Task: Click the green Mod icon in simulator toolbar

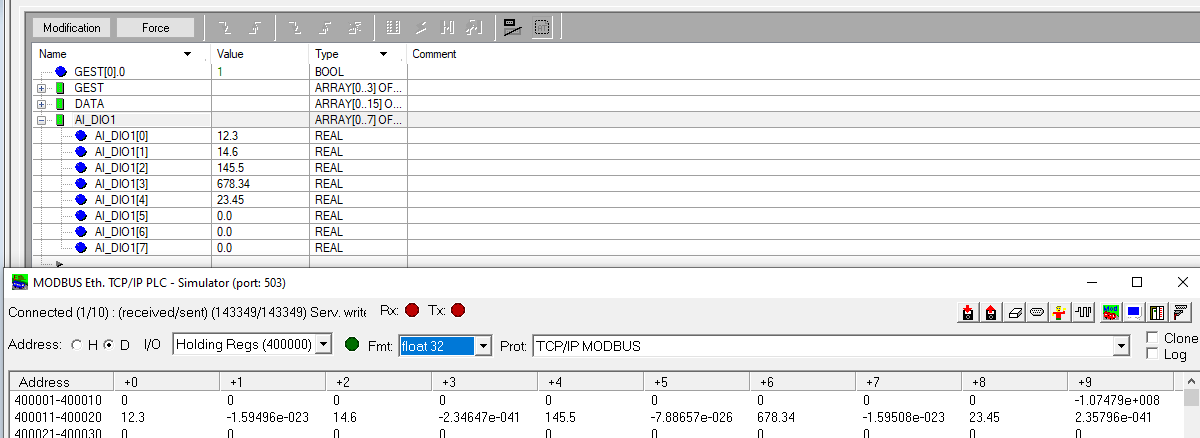Action: (1110, 313)
